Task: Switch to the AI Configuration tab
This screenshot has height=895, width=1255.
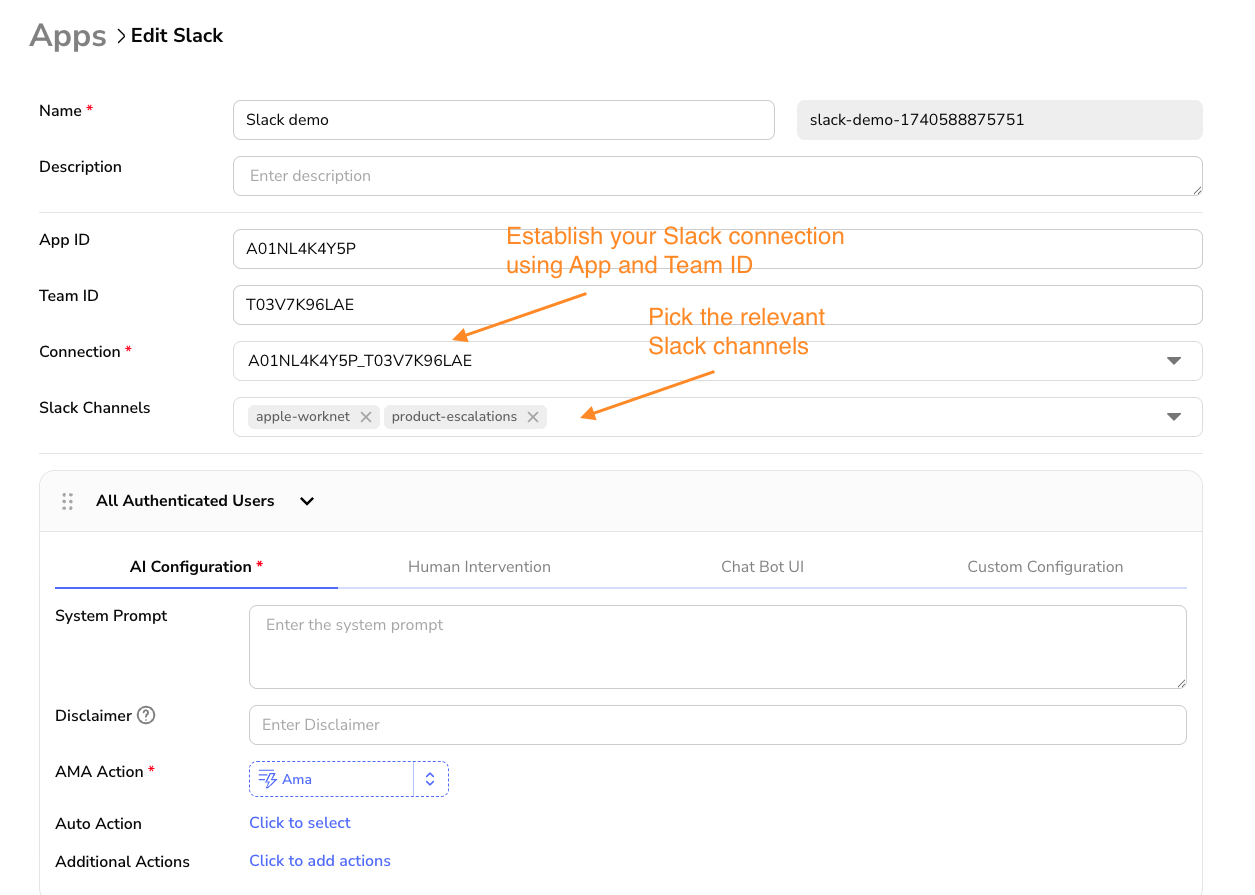Action: tap(196, 567)
